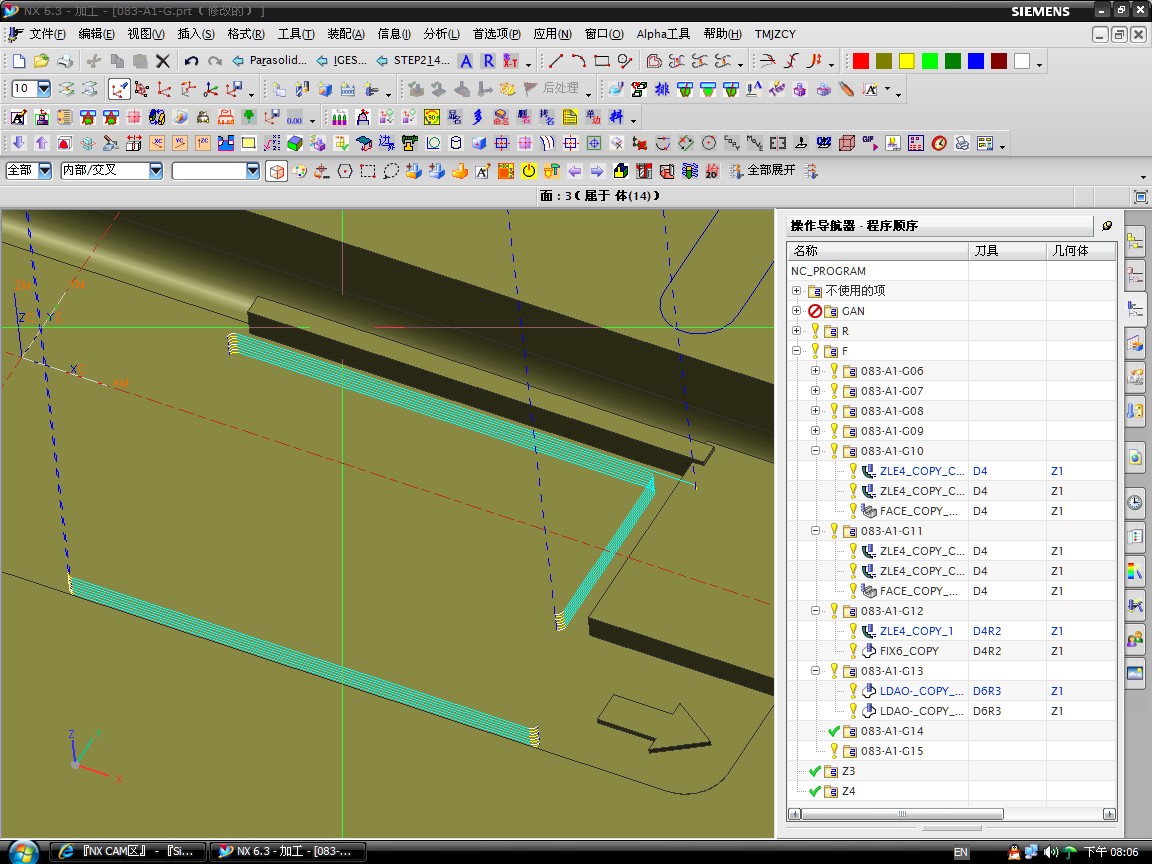
Task: Click the wireframe cube icon in selection bar
Action: pyautogui.click(x=277, y=171)
